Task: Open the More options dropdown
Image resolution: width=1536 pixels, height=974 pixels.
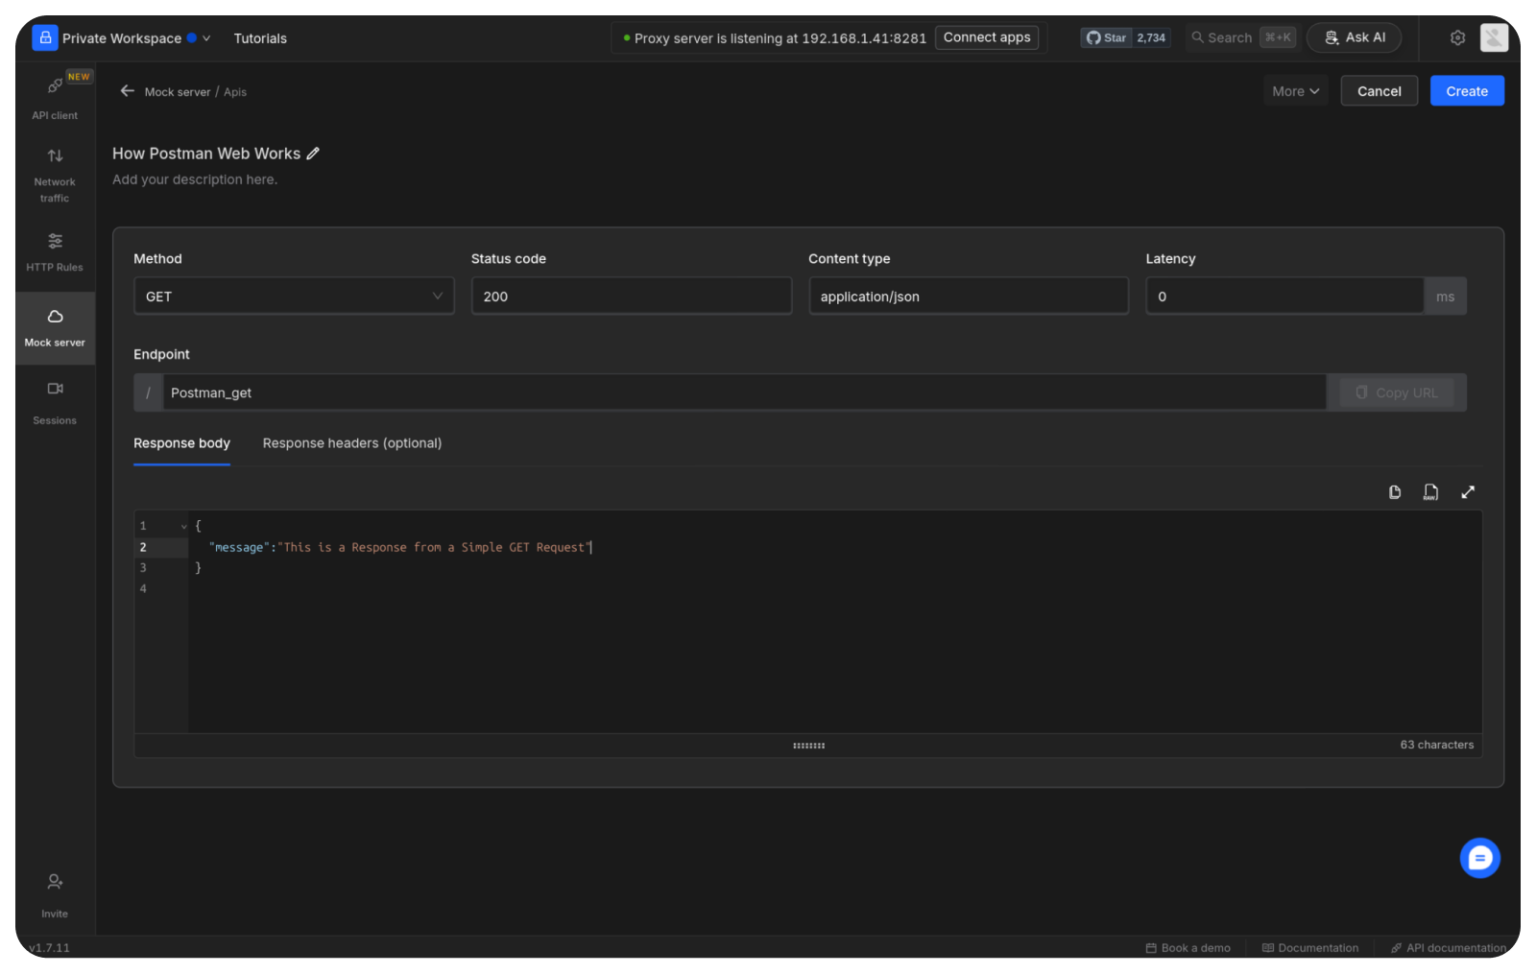Action: tap(1294, 91)
